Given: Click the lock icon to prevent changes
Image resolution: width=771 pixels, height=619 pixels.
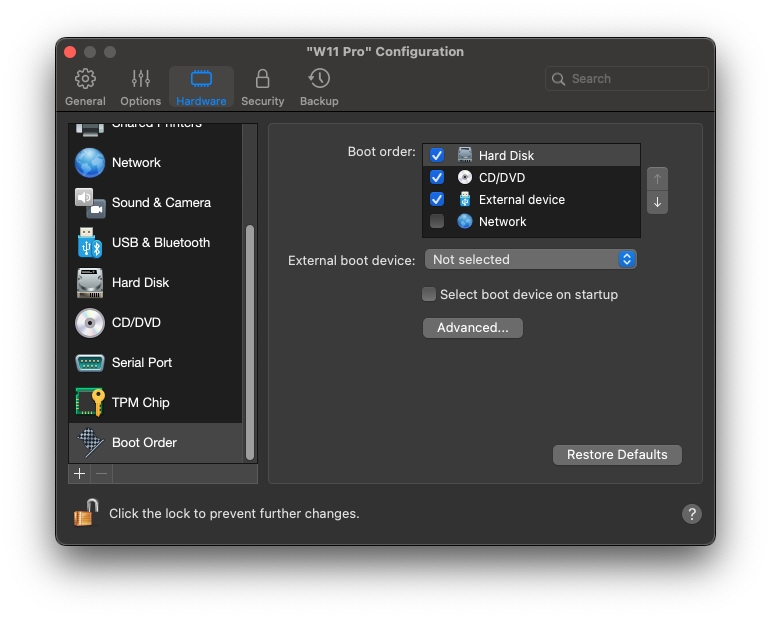Looking at the screenshot, I should [x=86, y=512].
